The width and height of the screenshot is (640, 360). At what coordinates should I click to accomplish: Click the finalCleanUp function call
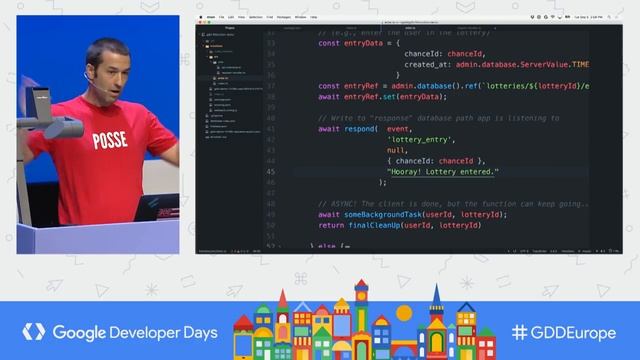pyautogui.click(x=374, y=225)
